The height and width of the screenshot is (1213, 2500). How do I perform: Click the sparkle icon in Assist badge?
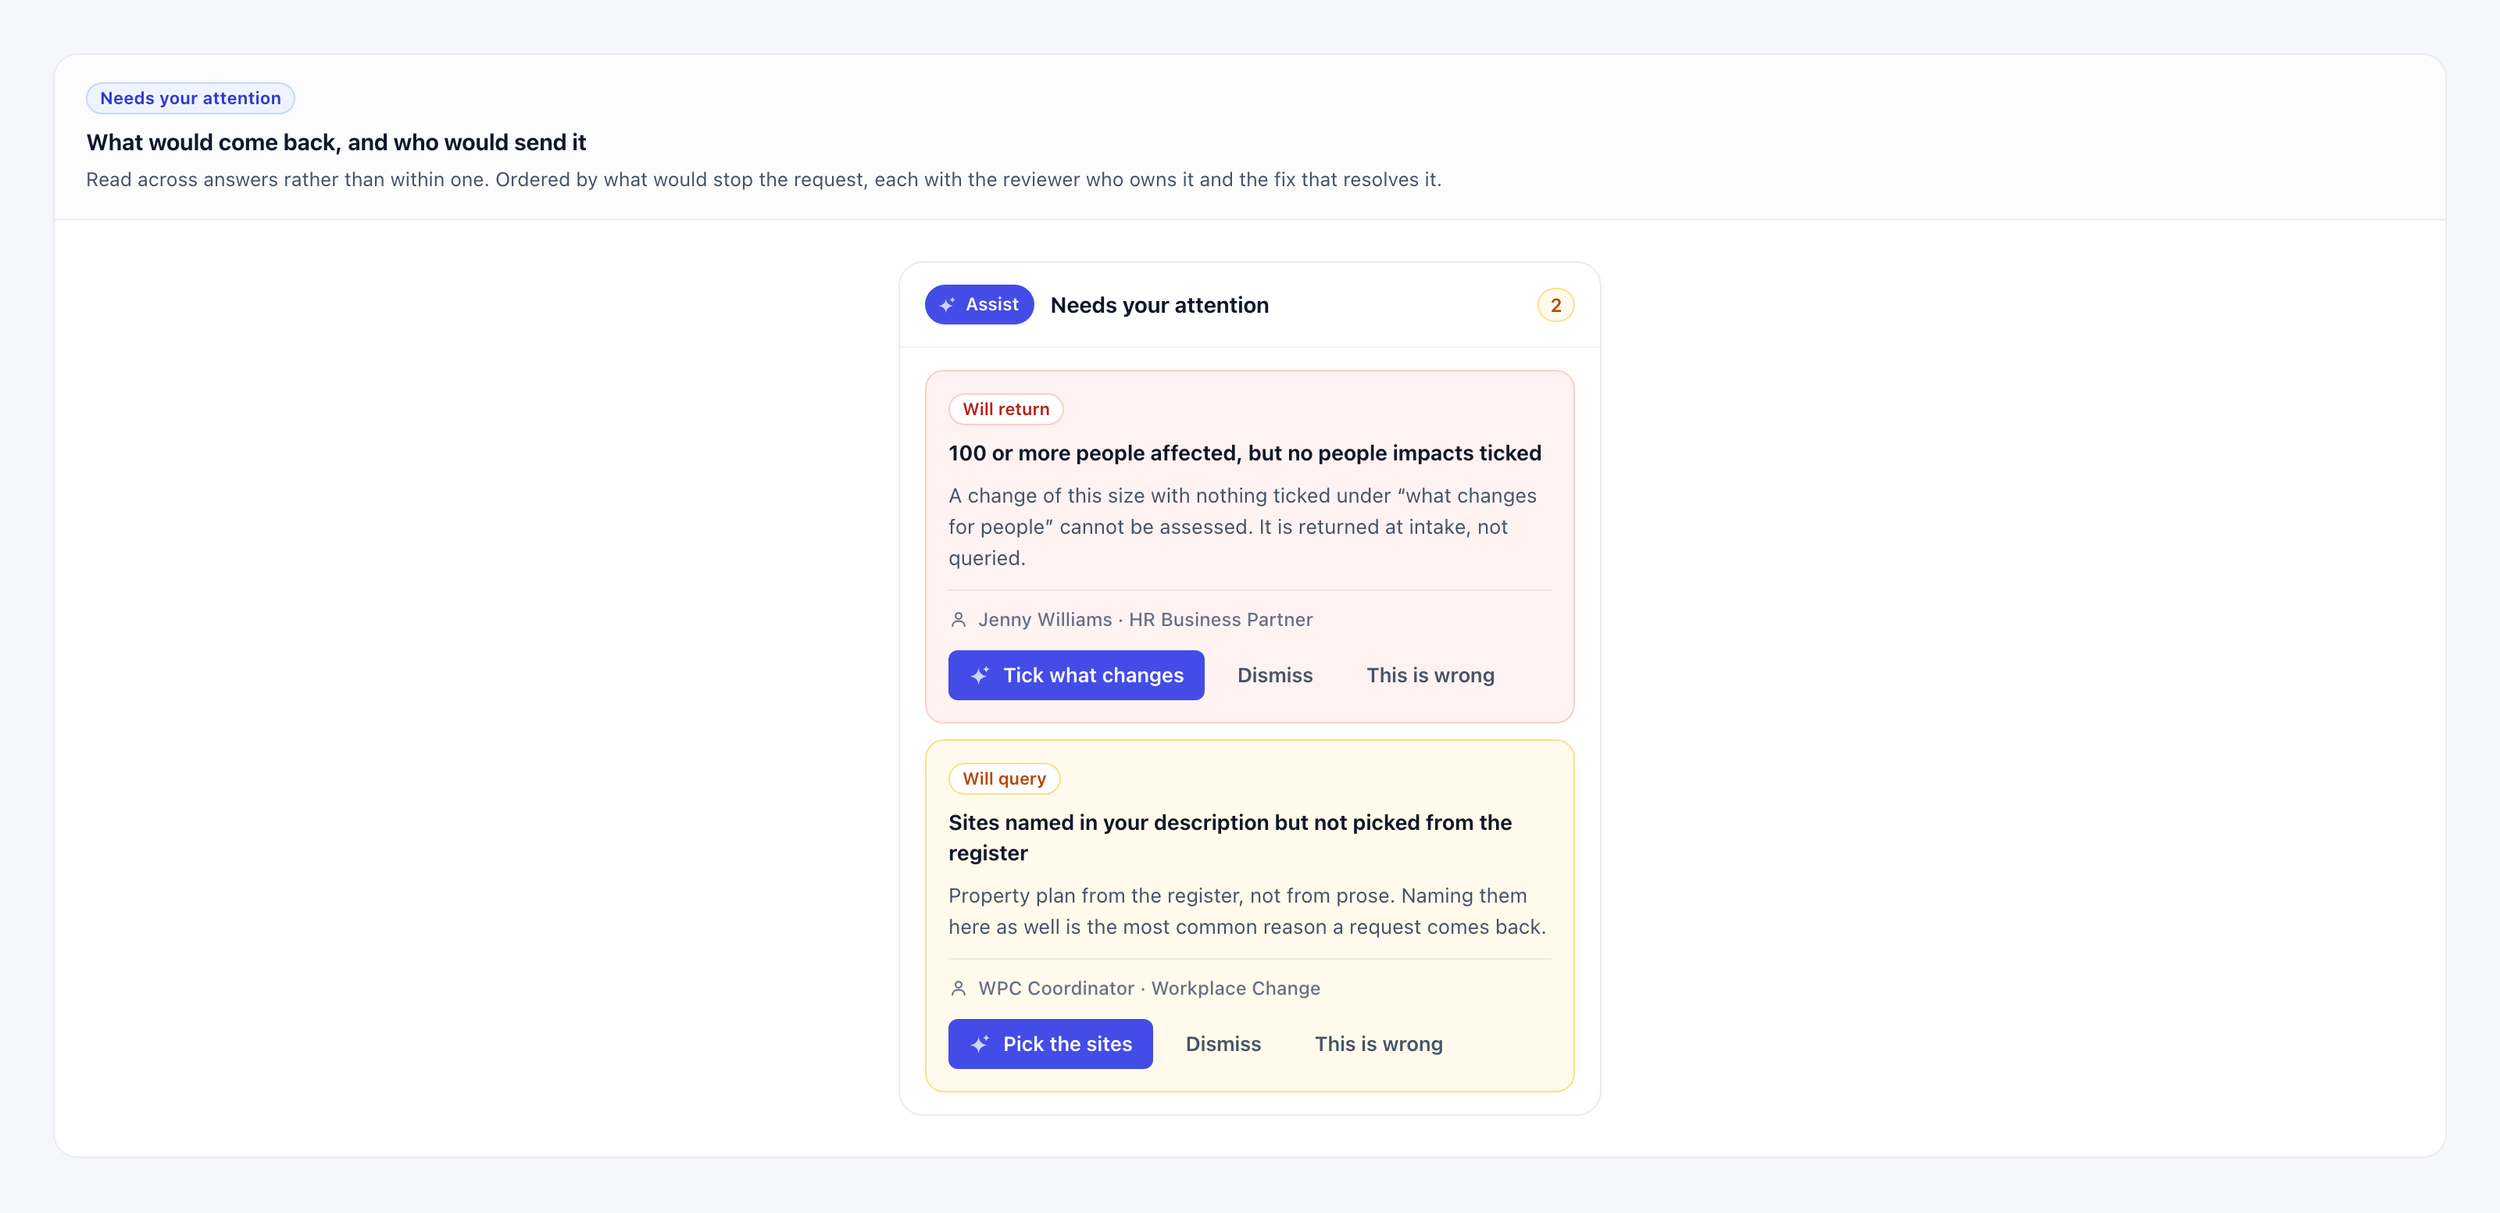click(947, 305)
